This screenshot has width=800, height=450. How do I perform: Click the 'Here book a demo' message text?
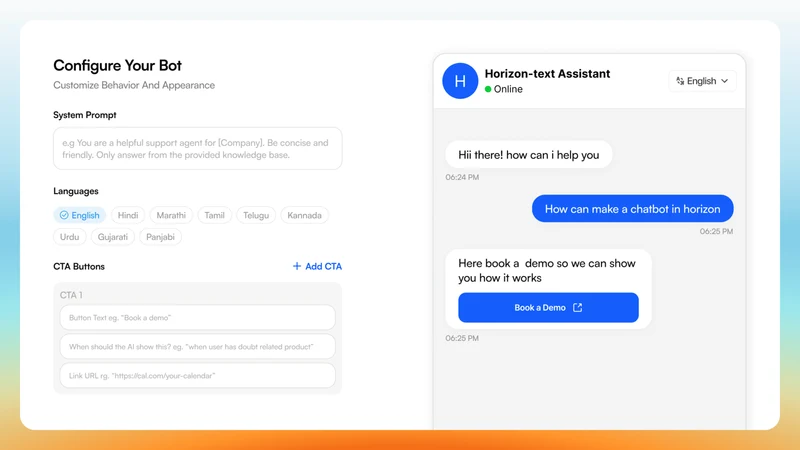coord(547,270)
